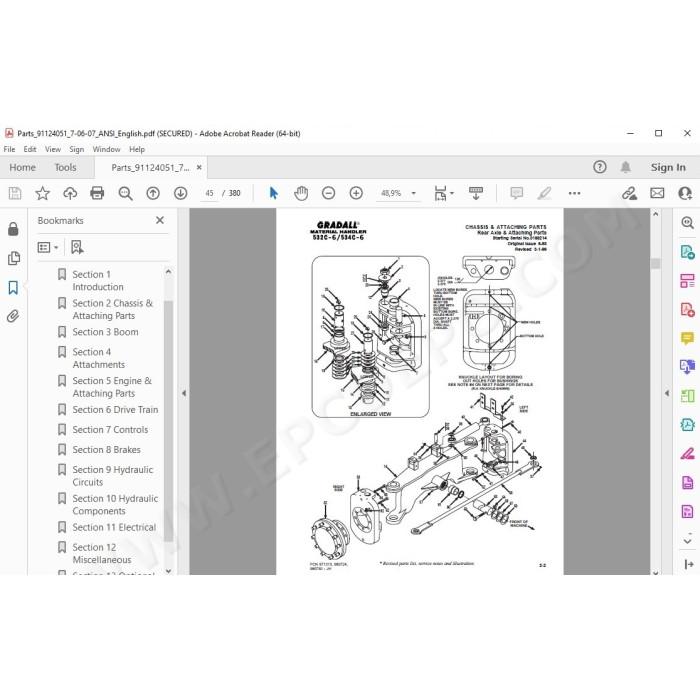Open the View menu
The width and height of the screenshot is (700, 700).
[x=53, y=149]
